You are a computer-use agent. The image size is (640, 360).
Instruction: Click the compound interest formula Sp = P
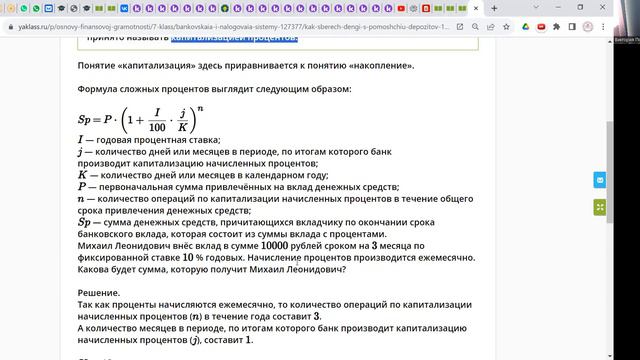coord(140,119)
